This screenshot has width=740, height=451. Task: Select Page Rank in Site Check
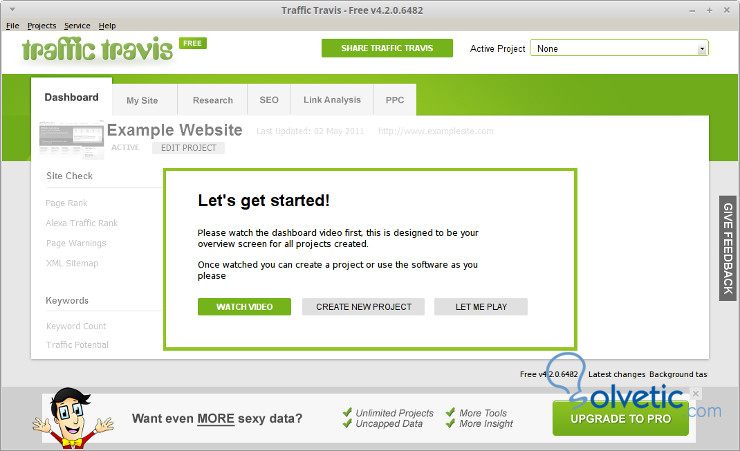(67, 203)
